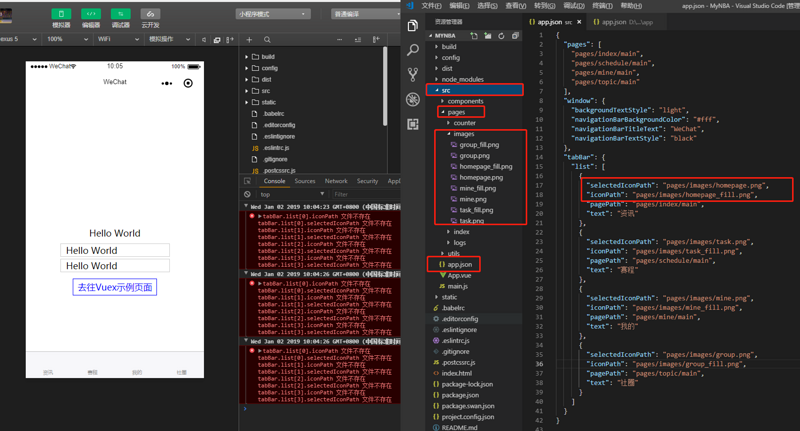This screenshot has height=431, width=800.
Task: Select task.png in VS Code explorer
Action: 471,221
